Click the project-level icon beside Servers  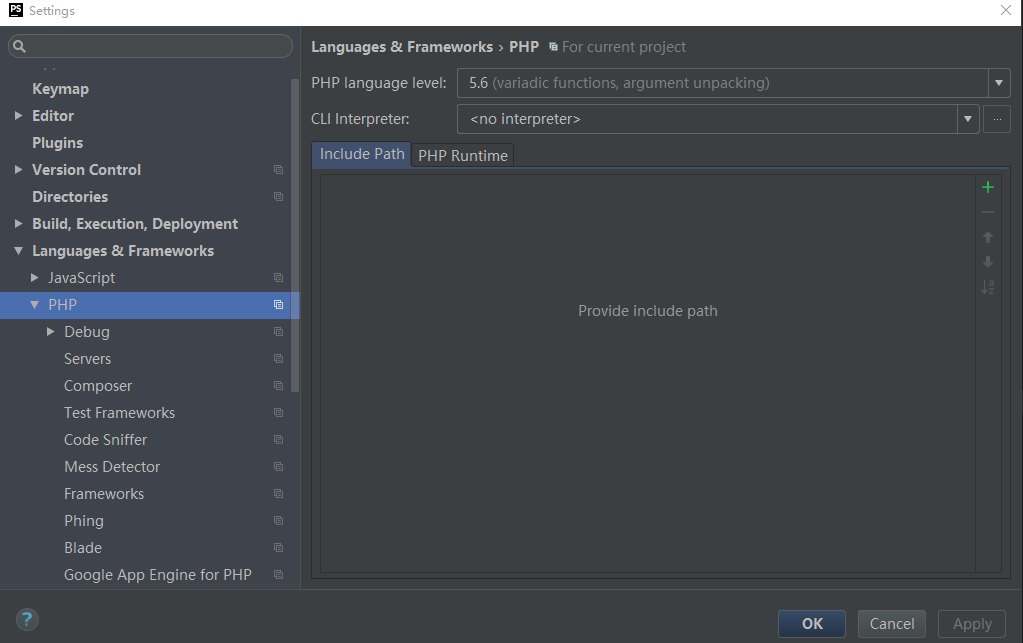coord(279,359)
